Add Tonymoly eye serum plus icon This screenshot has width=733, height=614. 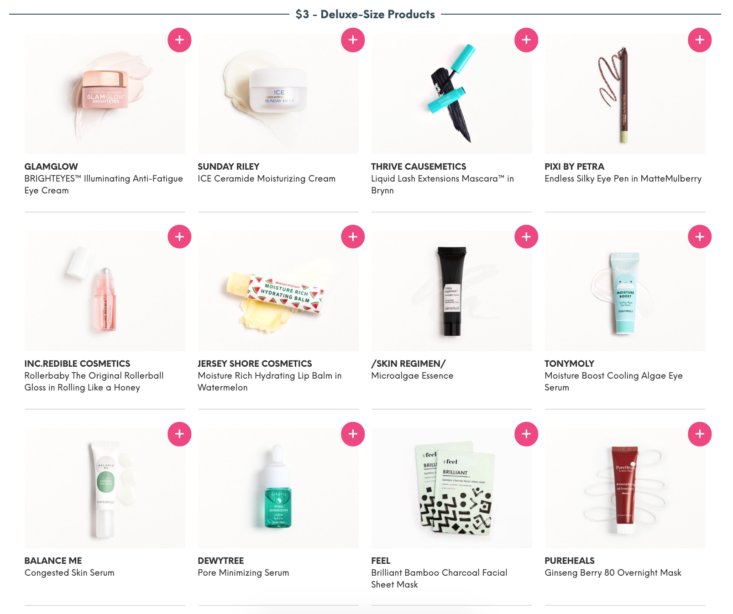point(700,237)
